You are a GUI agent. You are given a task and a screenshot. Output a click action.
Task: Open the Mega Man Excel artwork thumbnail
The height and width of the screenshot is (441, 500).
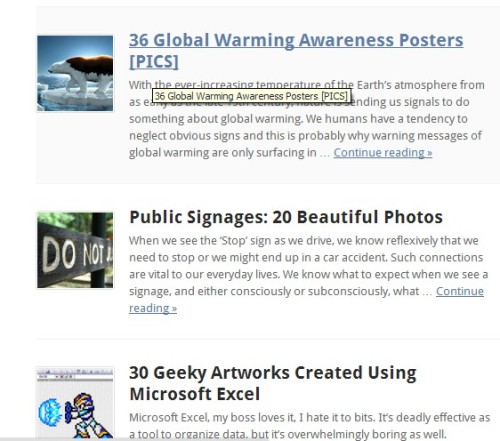click(x=75, y=403)
